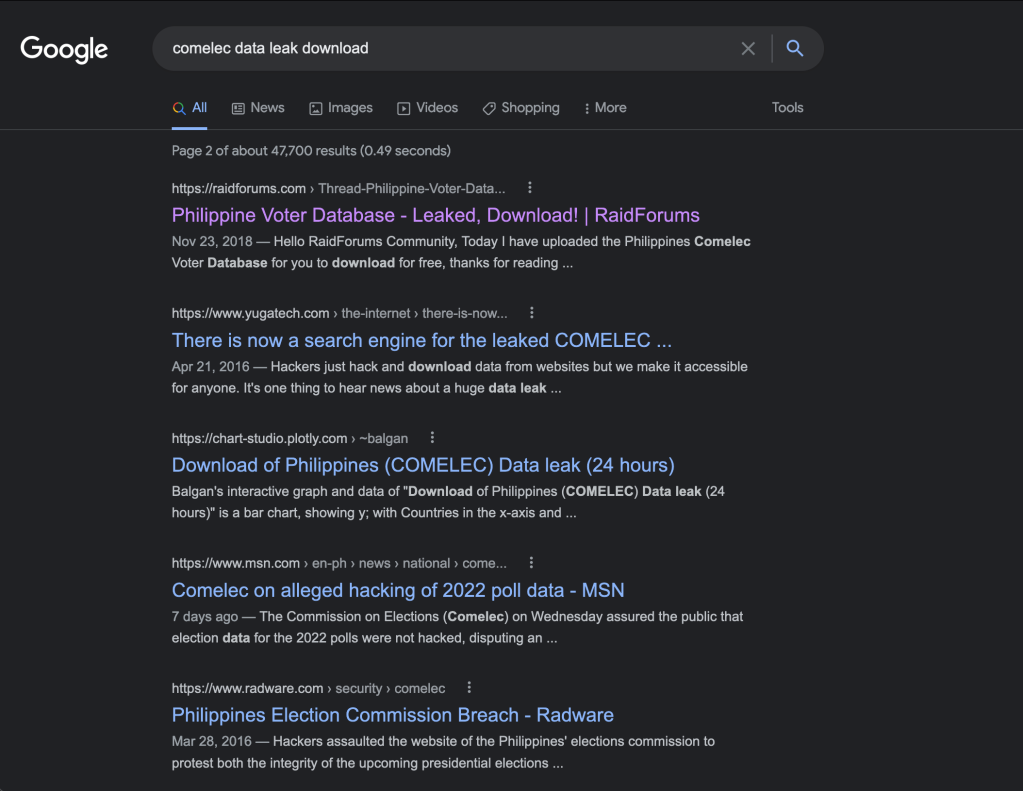Open three-dot options for chart-studio.plotly.com result
Screen dimensions: 1023x791
point(432,438)
